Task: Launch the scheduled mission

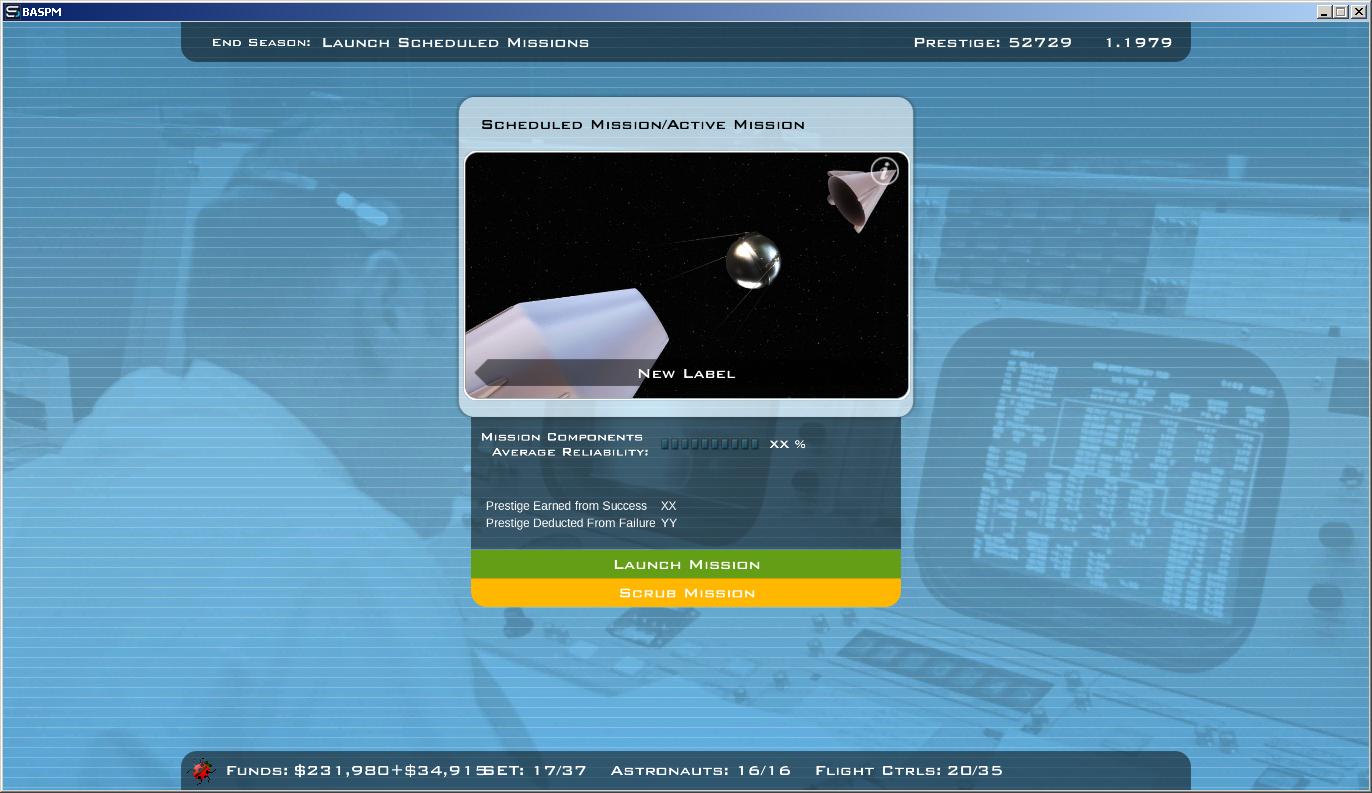Action: [x=686, y=564]
